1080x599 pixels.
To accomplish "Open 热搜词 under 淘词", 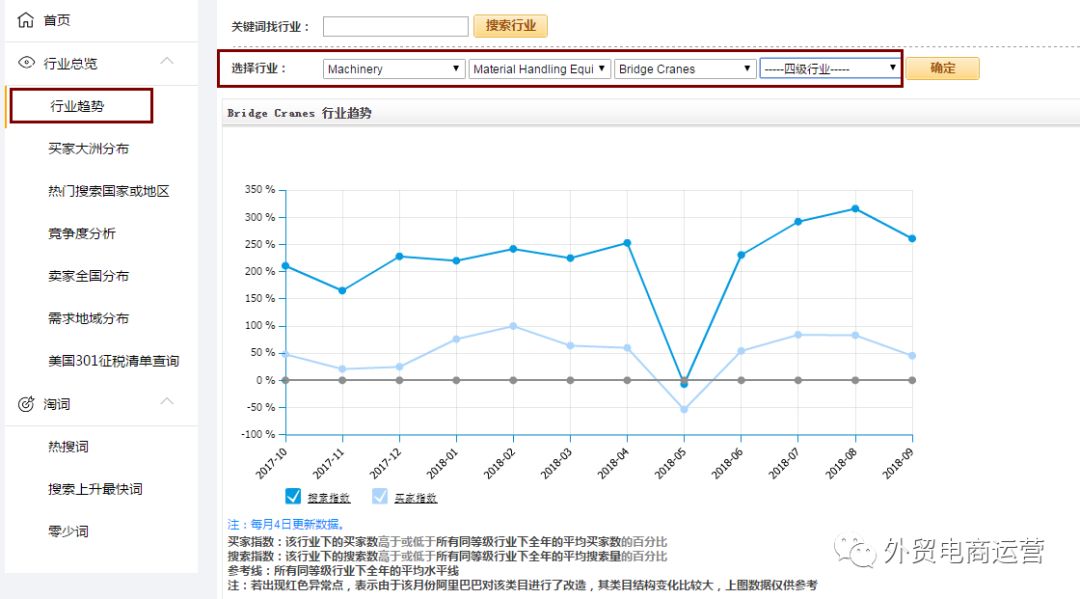I will coord(68,447).
